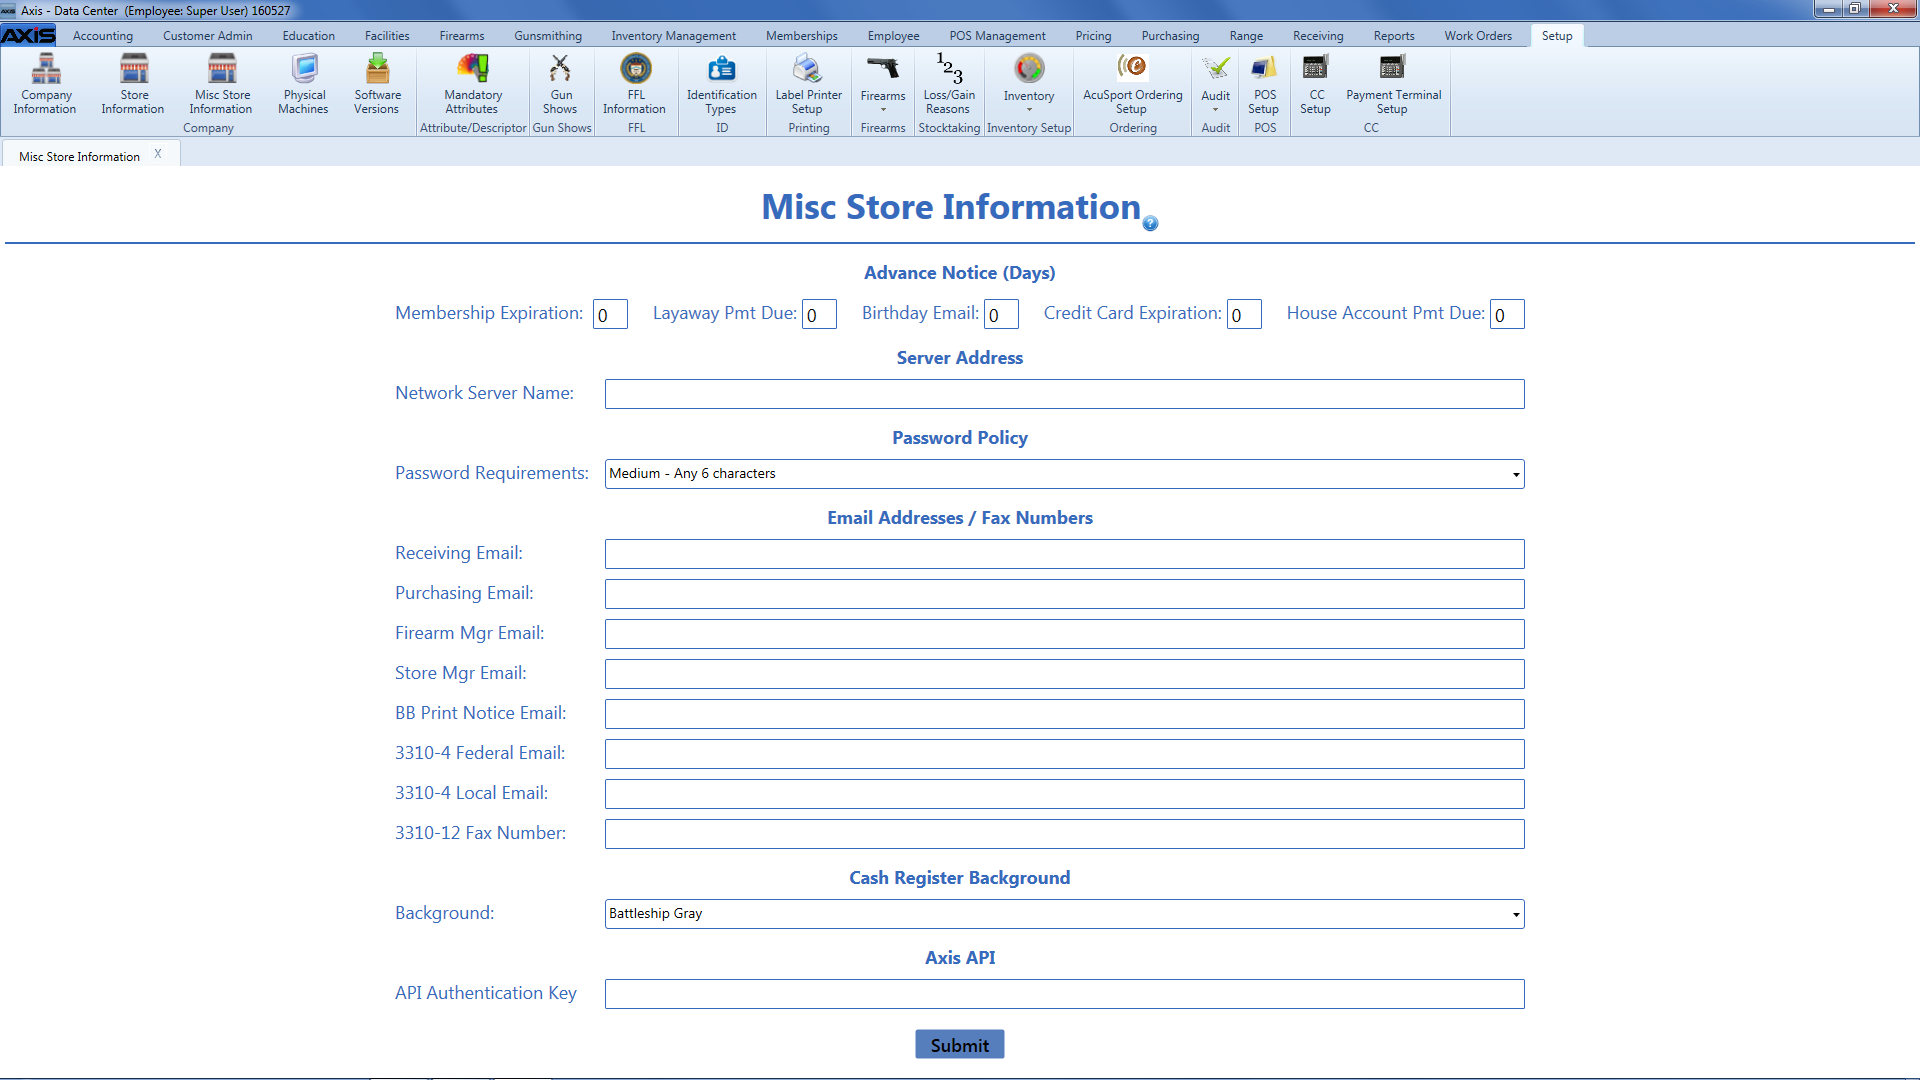This screenshot has width=1920, height=1080.
Task: Open Payment Terminal Setup icon
Action: [x=1393, y=84]
